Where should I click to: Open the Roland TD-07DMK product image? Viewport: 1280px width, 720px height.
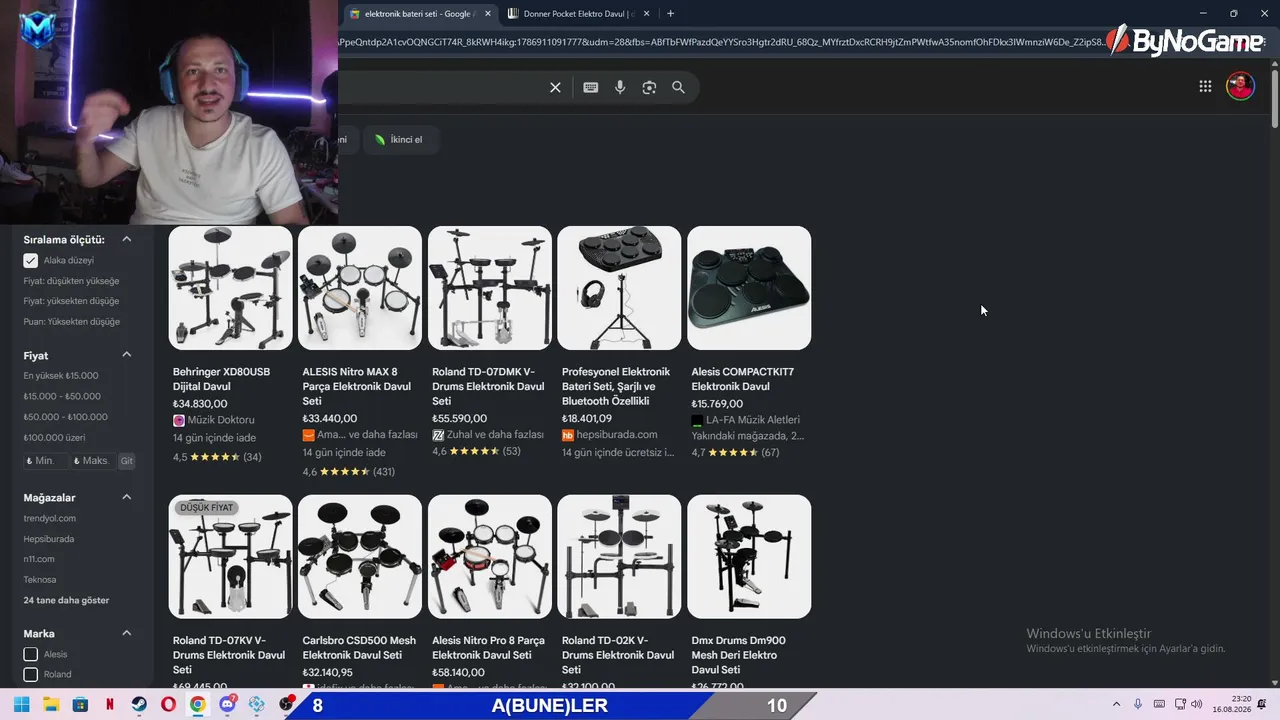(x=490, y=288)
